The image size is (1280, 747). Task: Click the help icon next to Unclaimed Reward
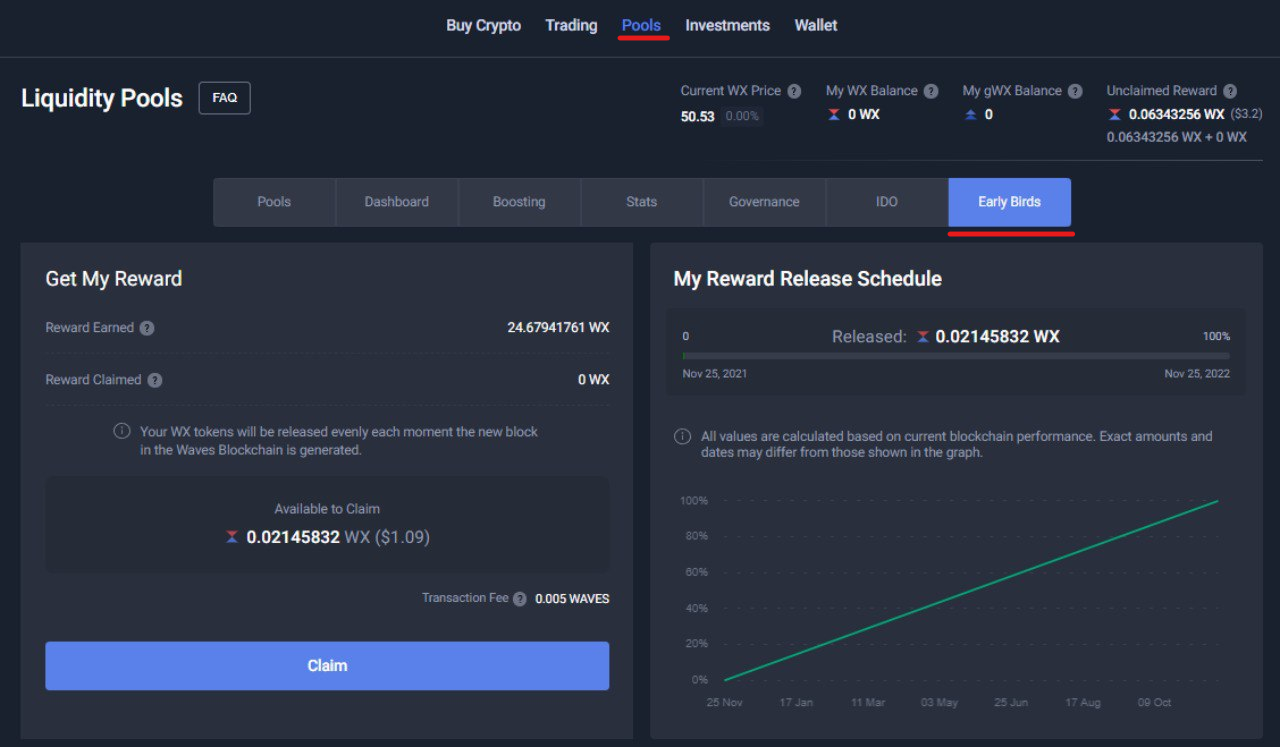pos(1230,91)
